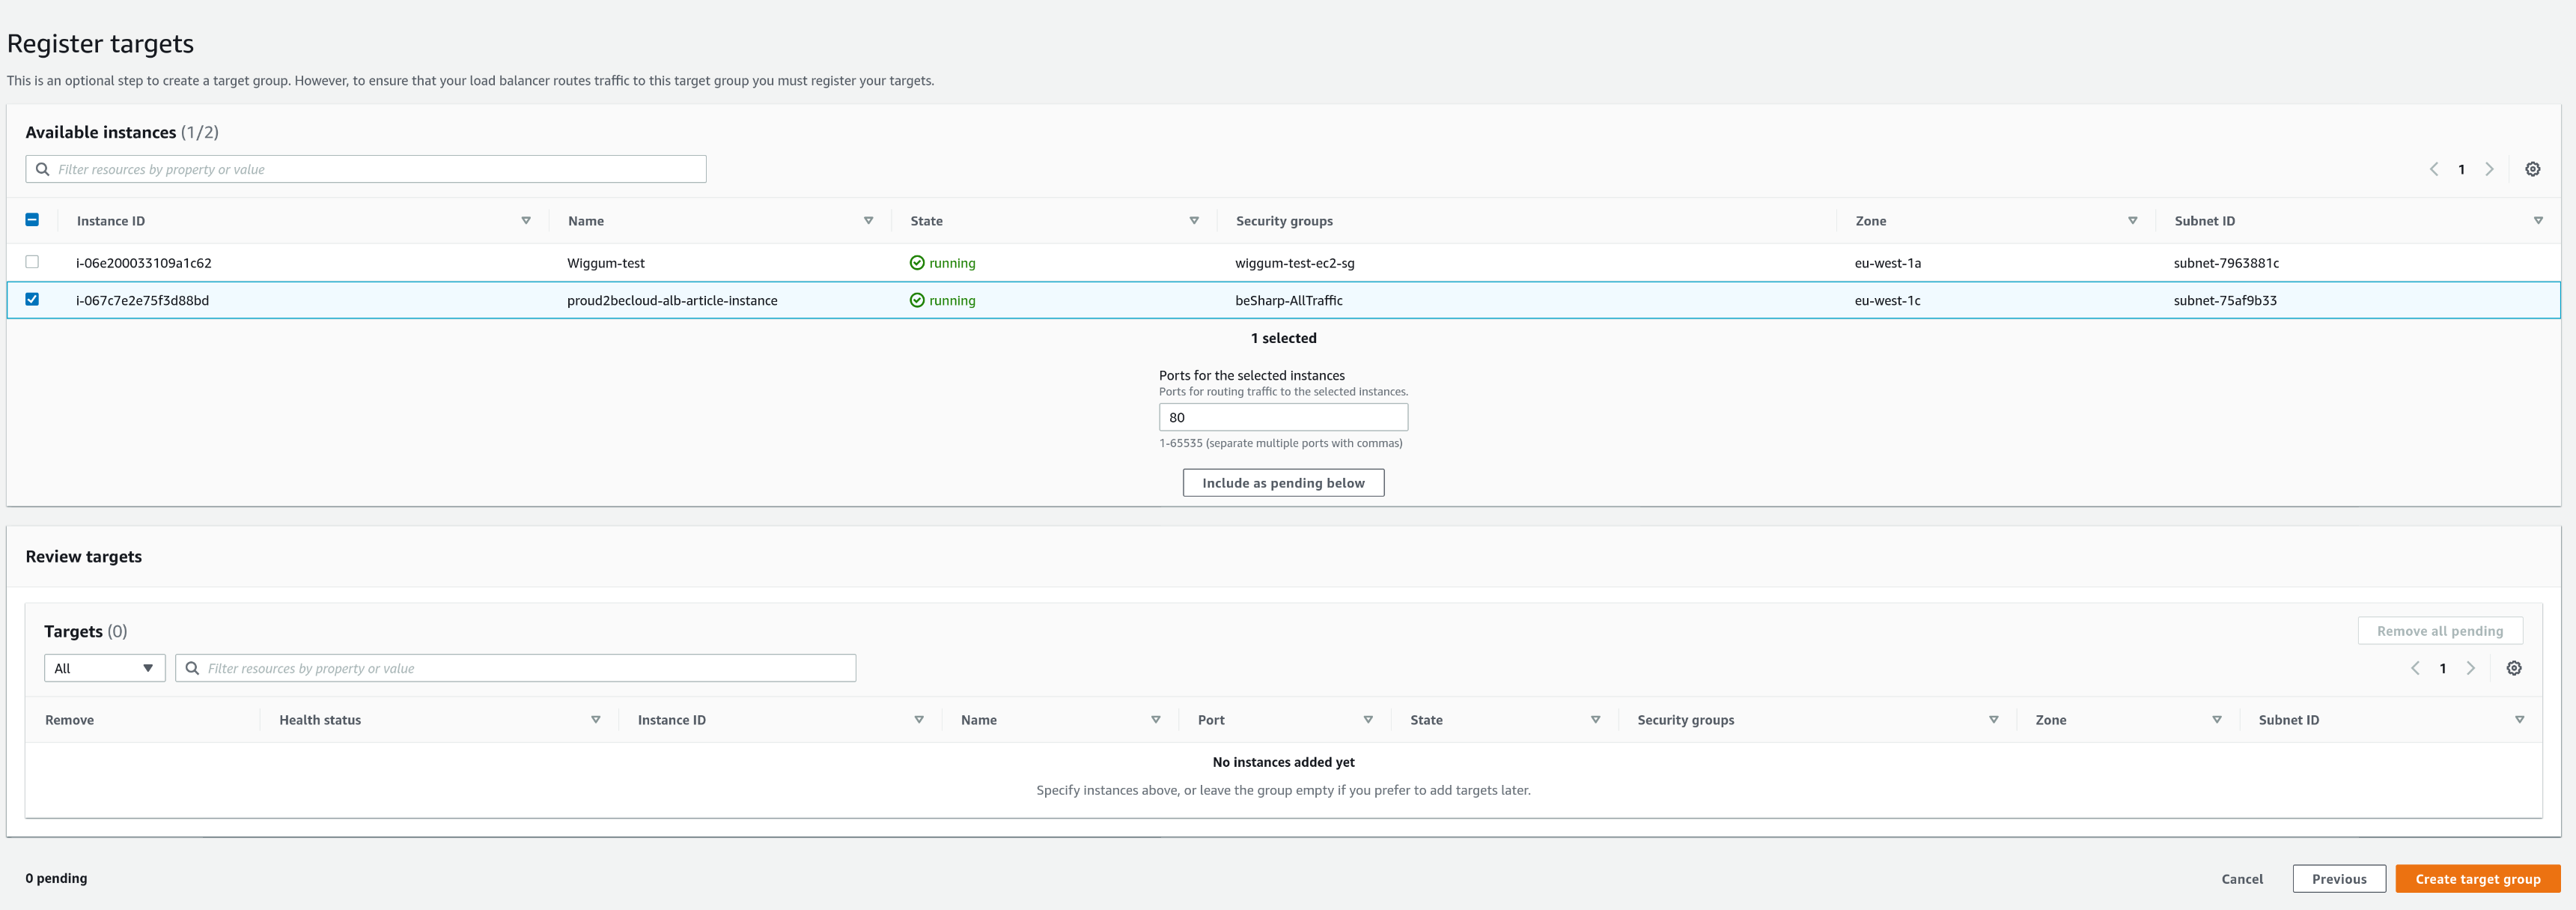The image size is (2576, 910).
Task: Open Available instances table settings gear
Action: coord(2532,169)
